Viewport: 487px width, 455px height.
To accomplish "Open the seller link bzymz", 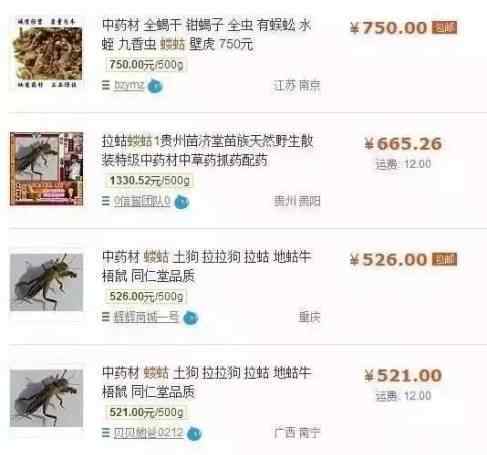I will pyautogui.click(x=129, y=85).
